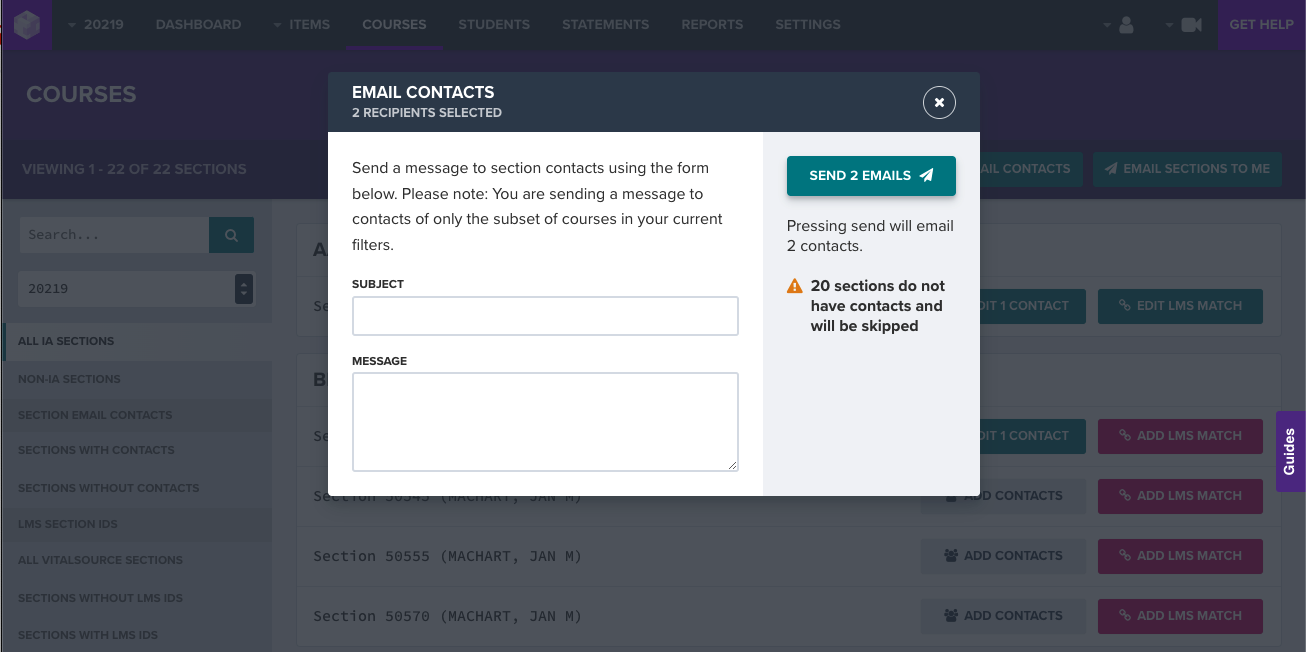The width and height of the screenshot is (1306, 652).
Task: Click Add LMS Match for section 50555
Action: (1180, 556)
